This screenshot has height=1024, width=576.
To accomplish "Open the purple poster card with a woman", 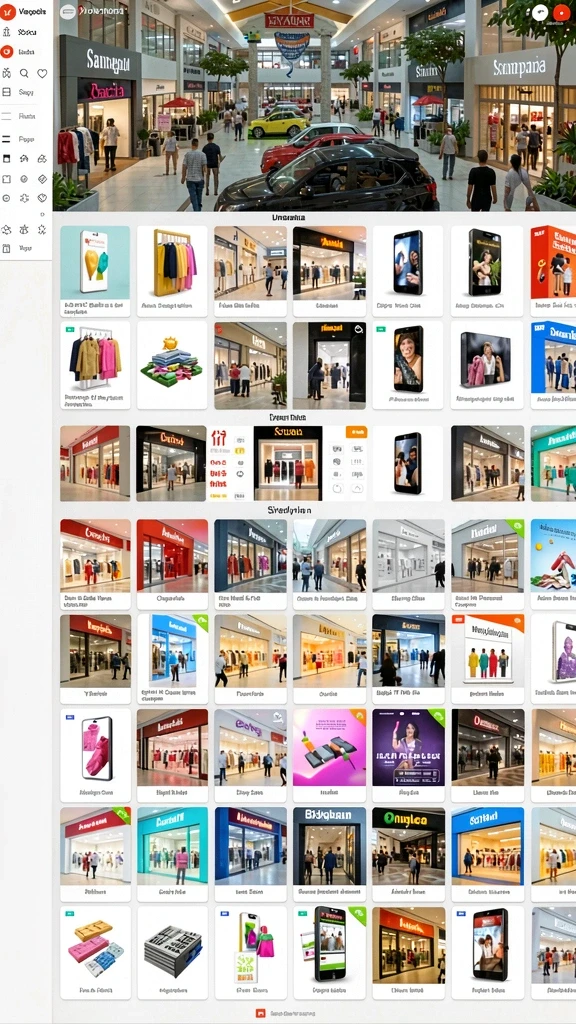I will point(408,756).
